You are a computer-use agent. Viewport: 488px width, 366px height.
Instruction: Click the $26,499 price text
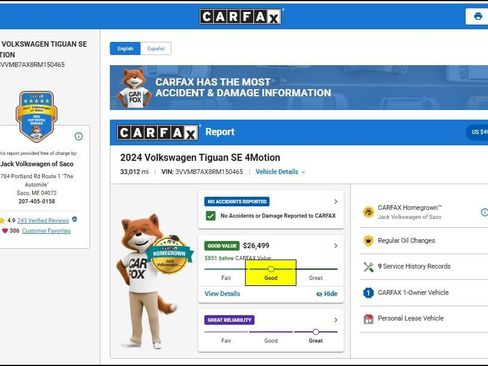[x=256, y=246]
